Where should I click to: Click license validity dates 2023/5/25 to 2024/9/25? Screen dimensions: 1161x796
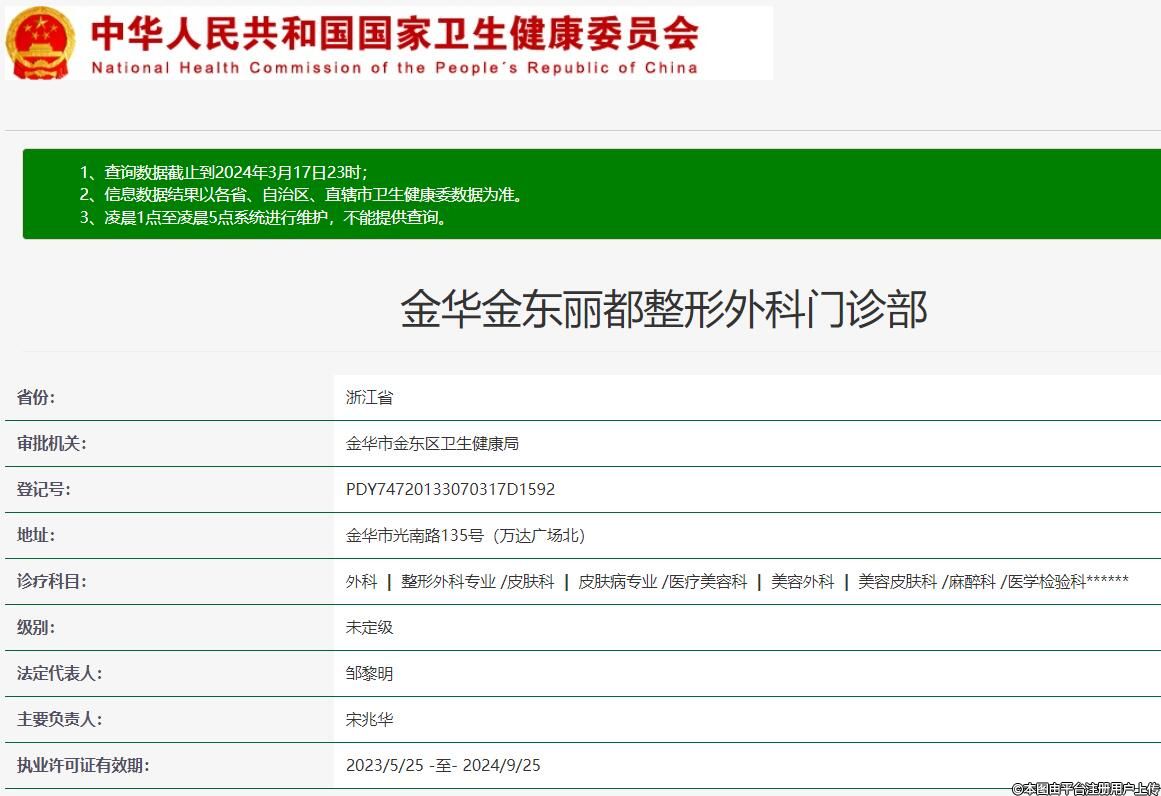(x=443, y=765)
